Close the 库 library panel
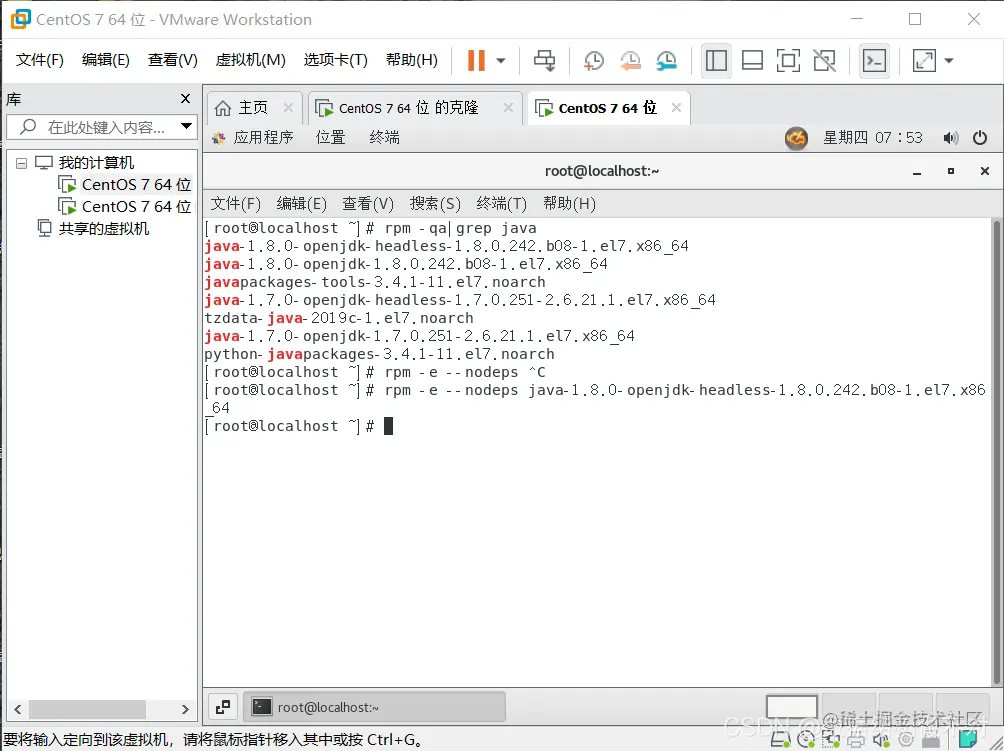Screen dimensions: 1004x751 pyautogui.click(x=186, y=99)
